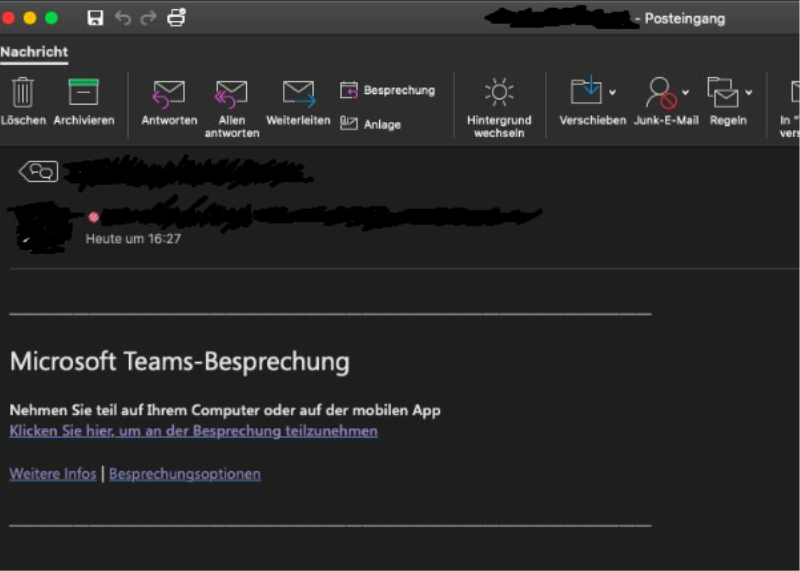Archive the message with Archivieren

click(x=84, y=102)
